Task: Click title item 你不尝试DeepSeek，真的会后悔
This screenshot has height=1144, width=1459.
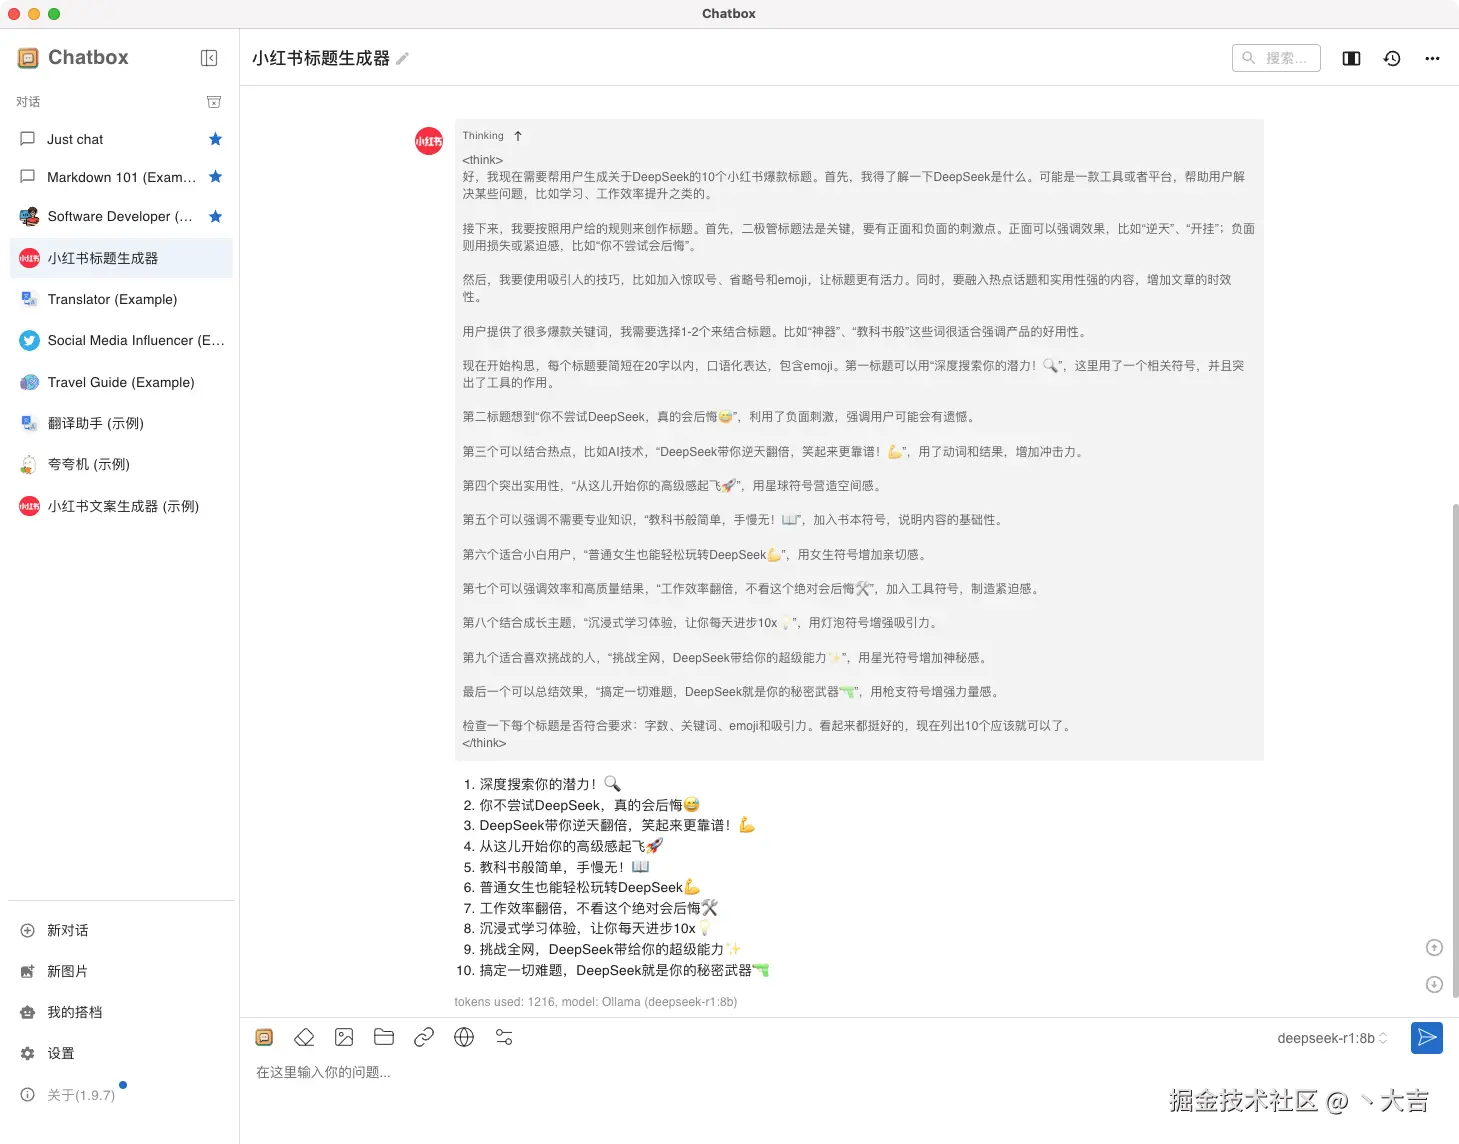Action: [590, 805]
